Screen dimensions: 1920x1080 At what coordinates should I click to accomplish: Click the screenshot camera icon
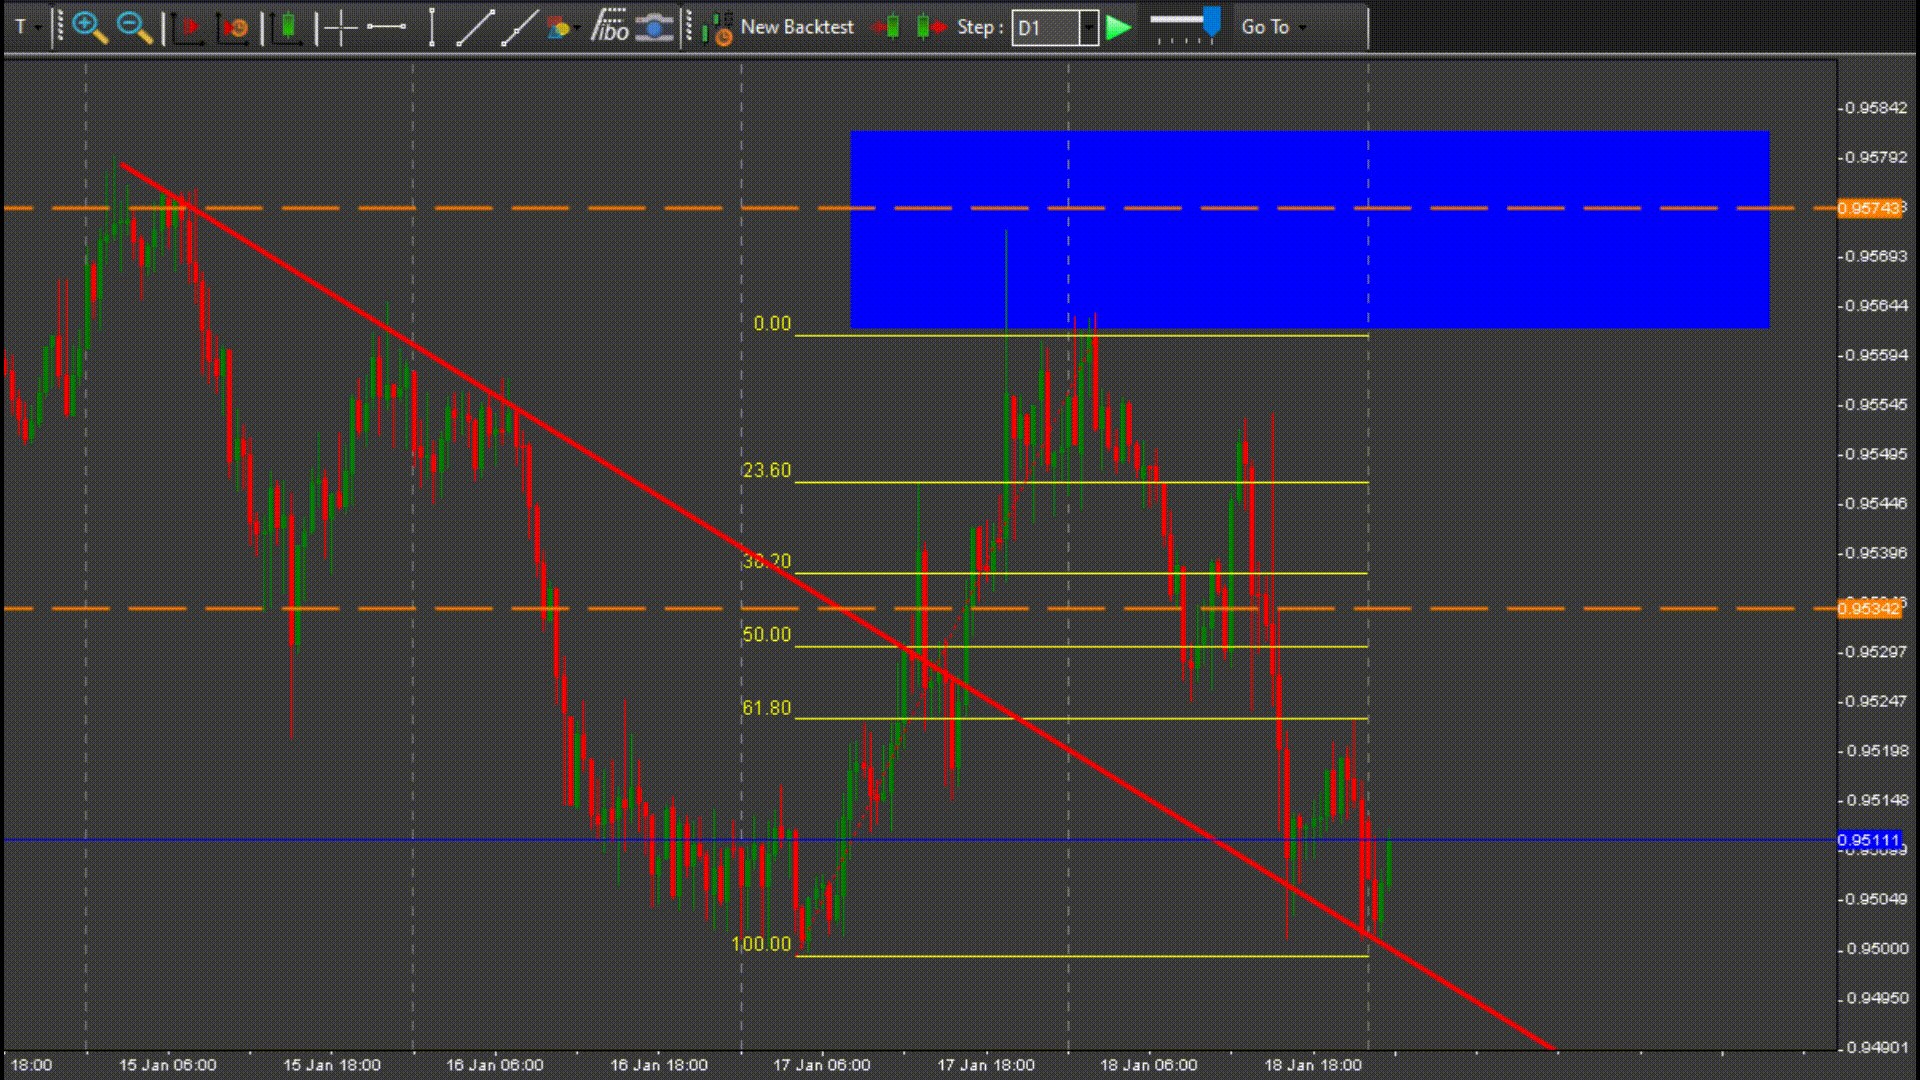click(x=654, y=27)
